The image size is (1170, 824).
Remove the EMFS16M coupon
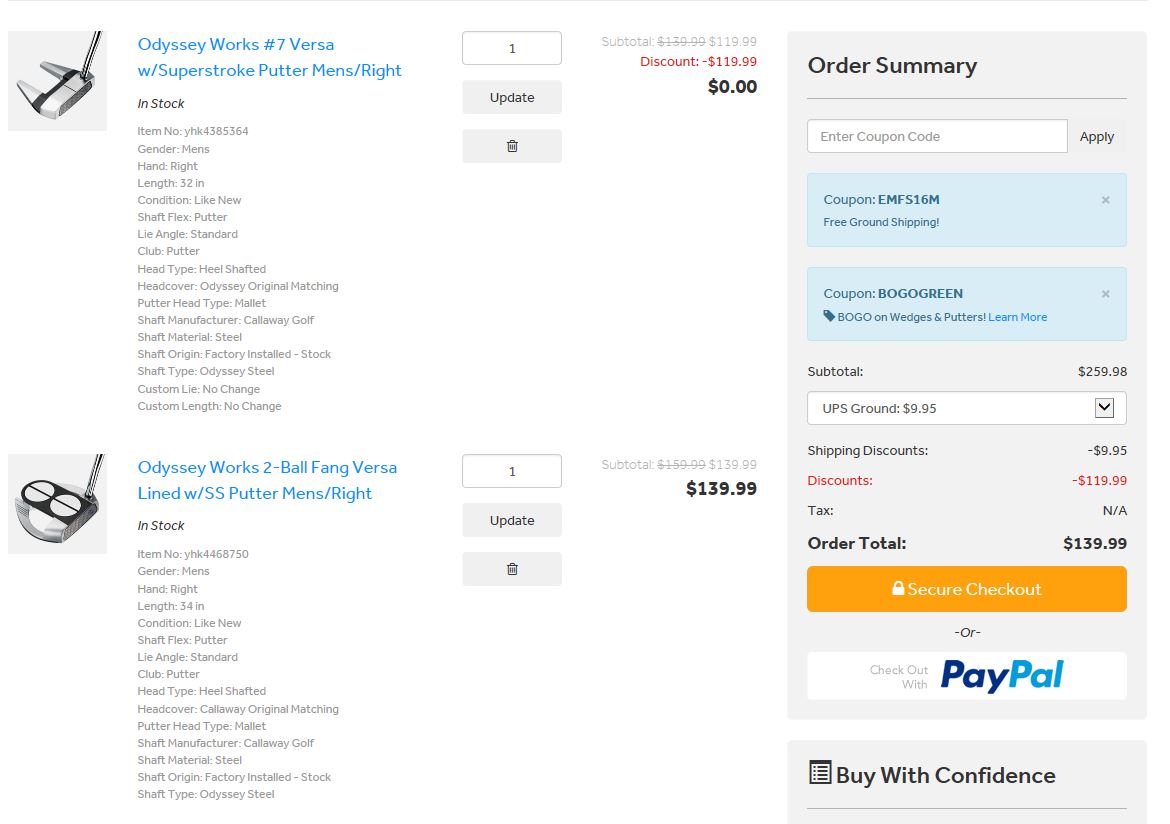pyautogui.click(x=1105, y=200)
